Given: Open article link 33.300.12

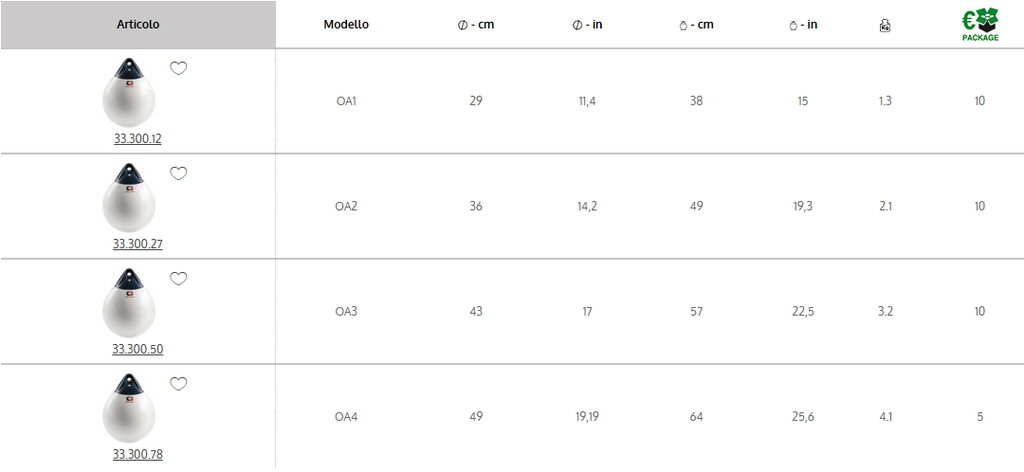Looking at the screenshot, I should (137, 139).
